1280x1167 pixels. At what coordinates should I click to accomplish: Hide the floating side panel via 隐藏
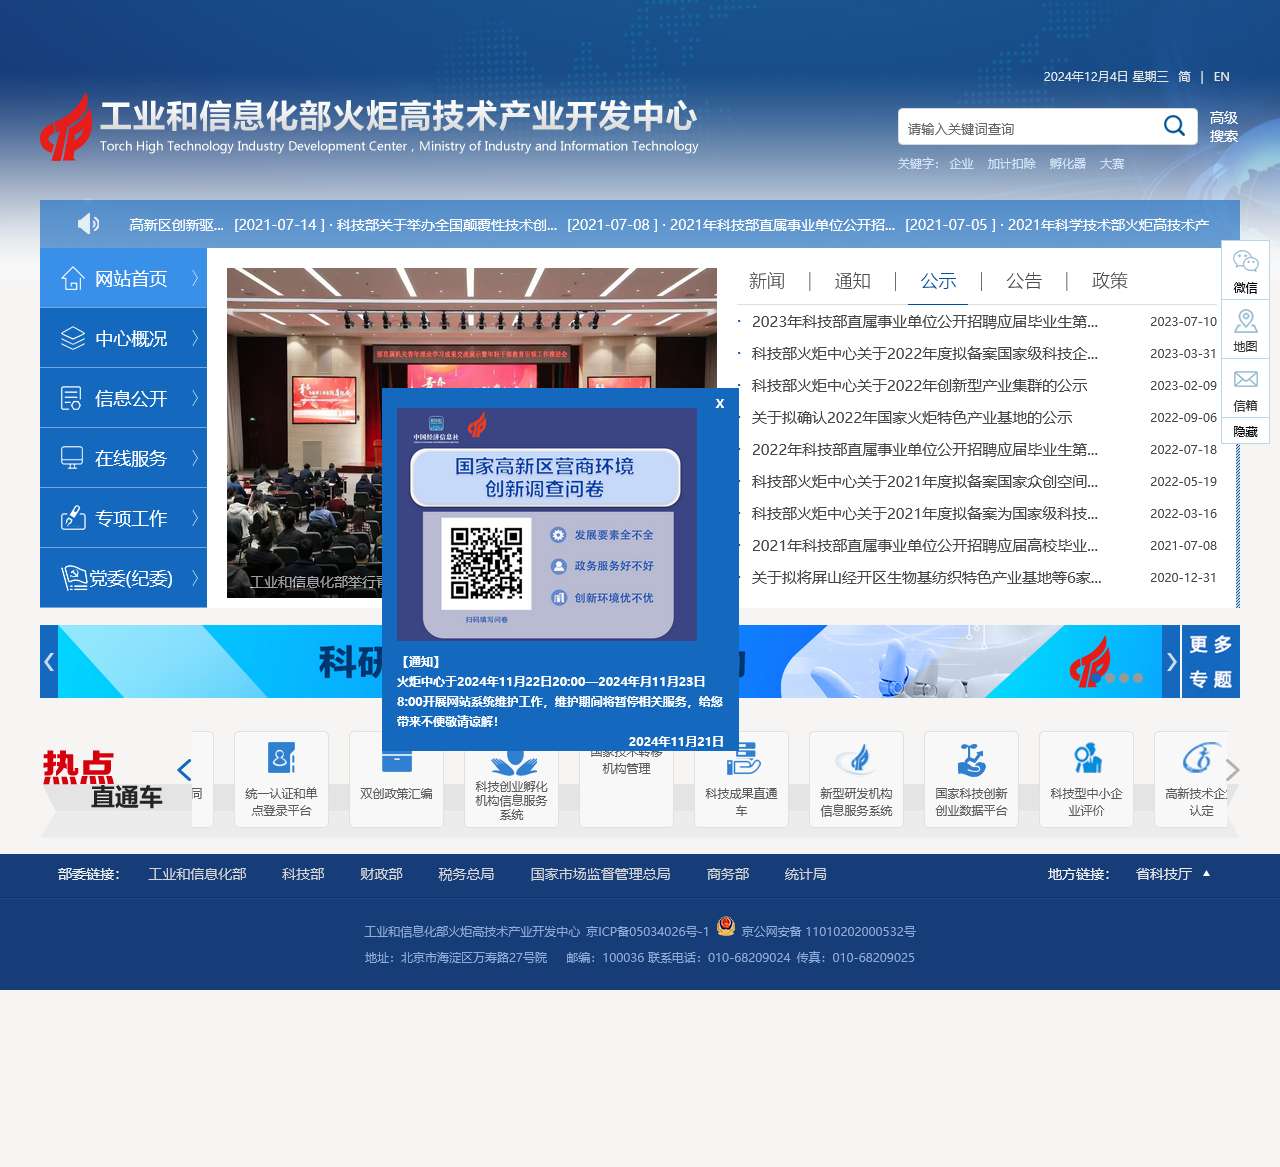click(1245, 431)
